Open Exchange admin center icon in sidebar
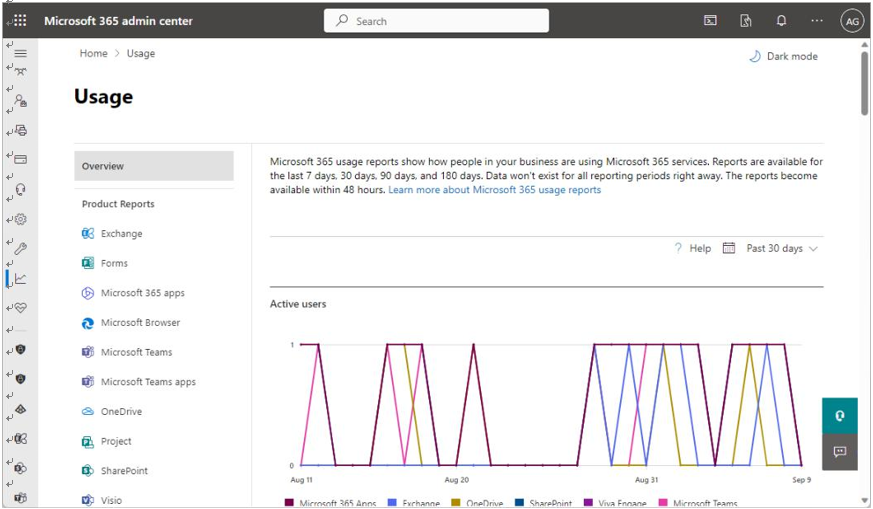Viewport: 873px width, 509px height. (21, 439)
